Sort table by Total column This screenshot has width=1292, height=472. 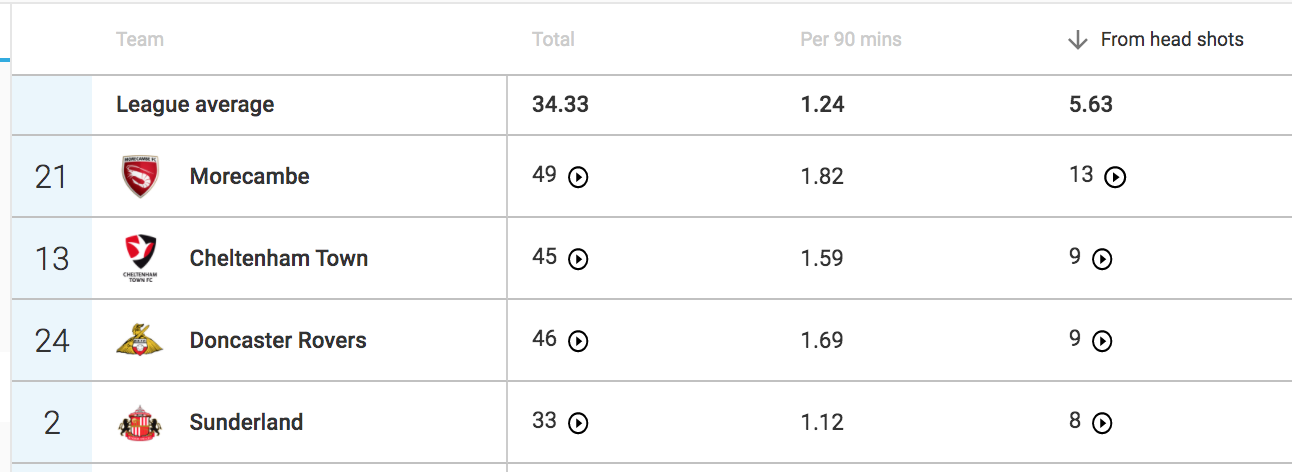(x=553, y=40)
